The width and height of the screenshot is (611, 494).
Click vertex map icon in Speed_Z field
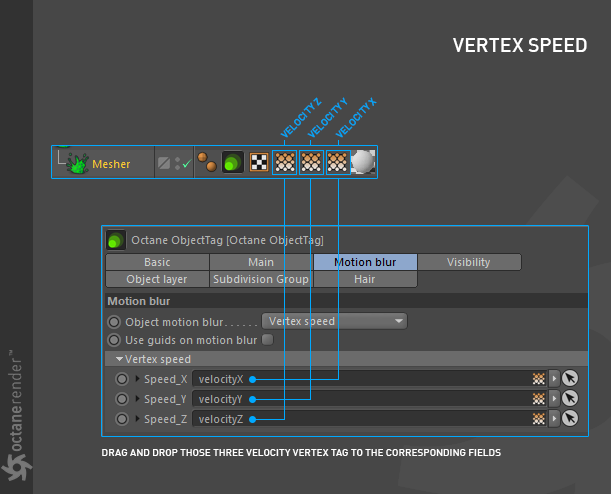pos(539,419)
